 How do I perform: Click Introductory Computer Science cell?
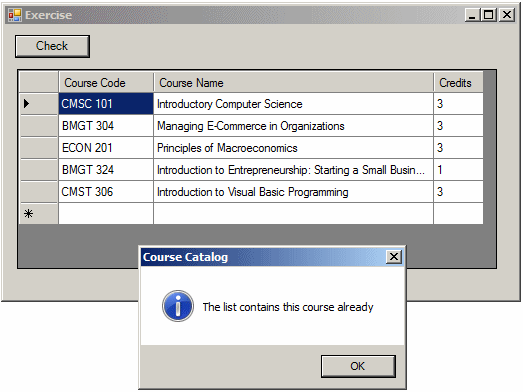click(293, 104)
